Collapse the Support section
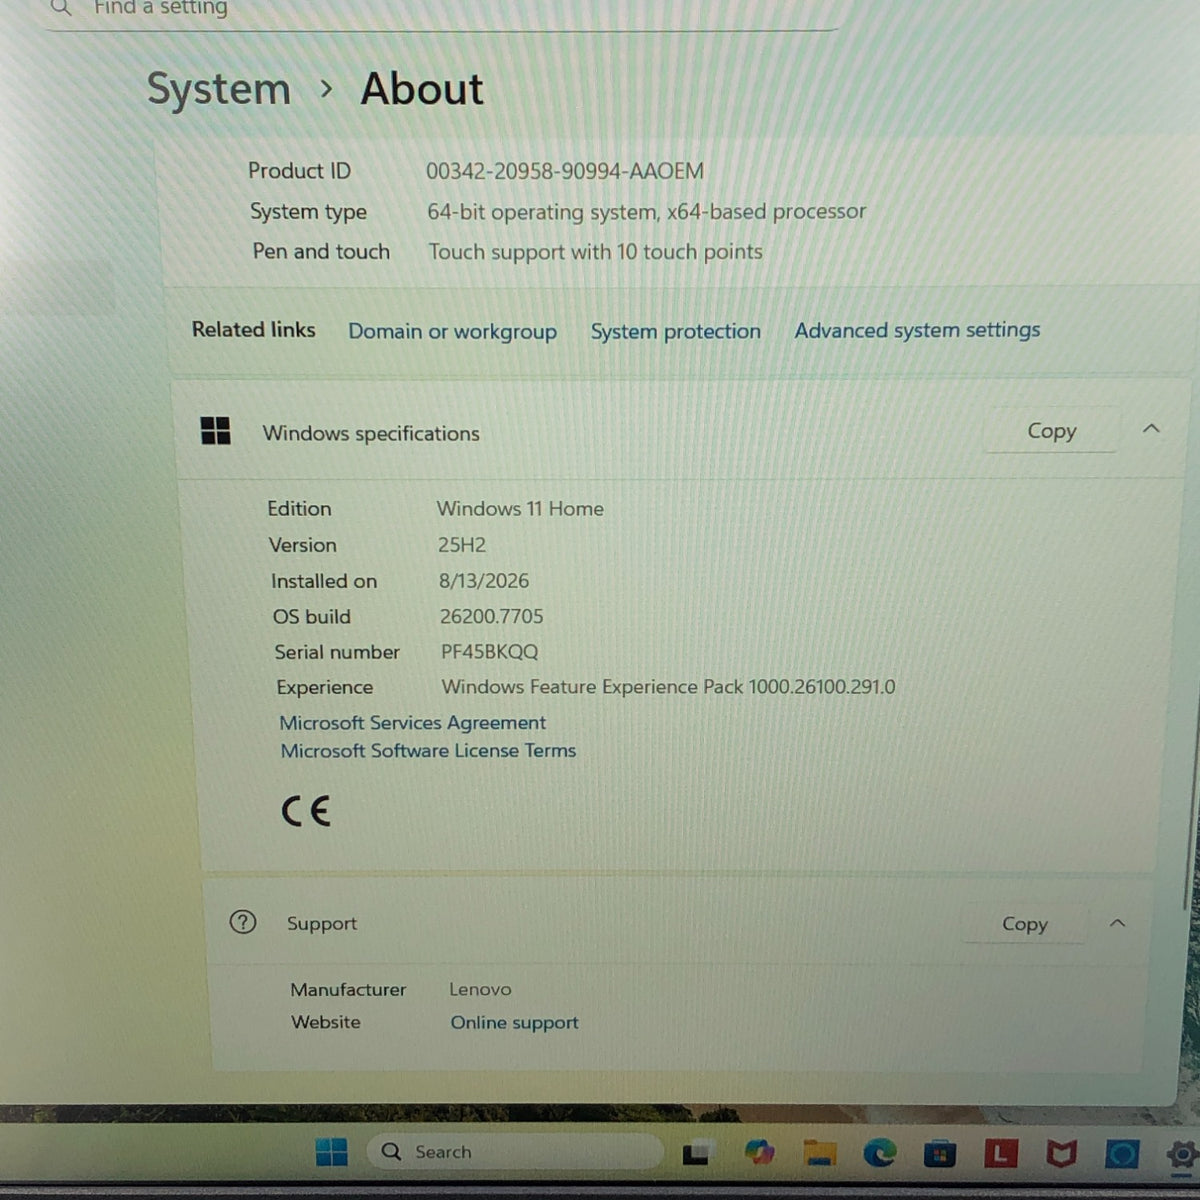The width and height of the screenshot is (1200, 1200). click(x=1118, y=923)
